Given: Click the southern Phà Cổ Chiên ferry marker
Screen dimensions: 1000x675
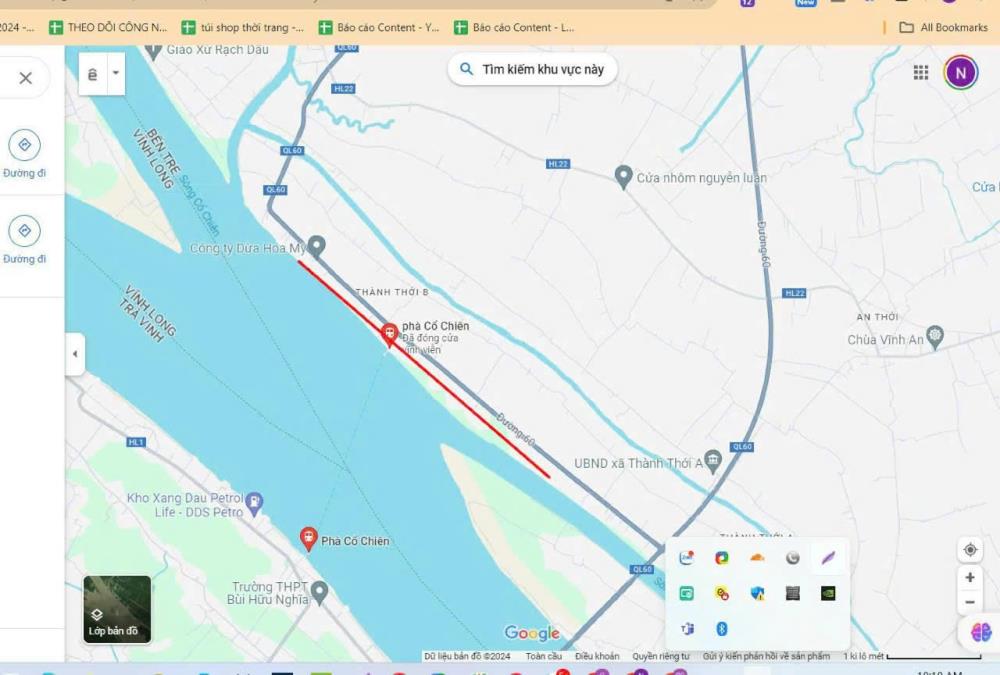Looking at the screenshot, I should click(x=309, y=539).
